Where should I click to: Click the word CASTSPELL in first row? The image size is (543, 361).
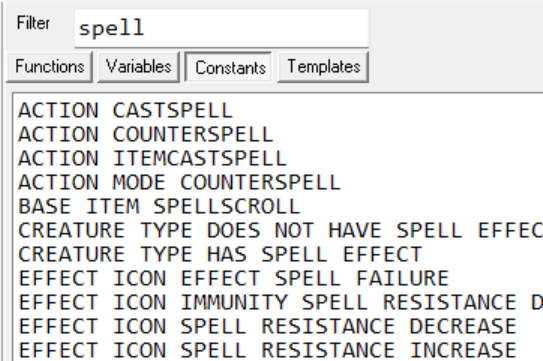click(x=172, y=111)
